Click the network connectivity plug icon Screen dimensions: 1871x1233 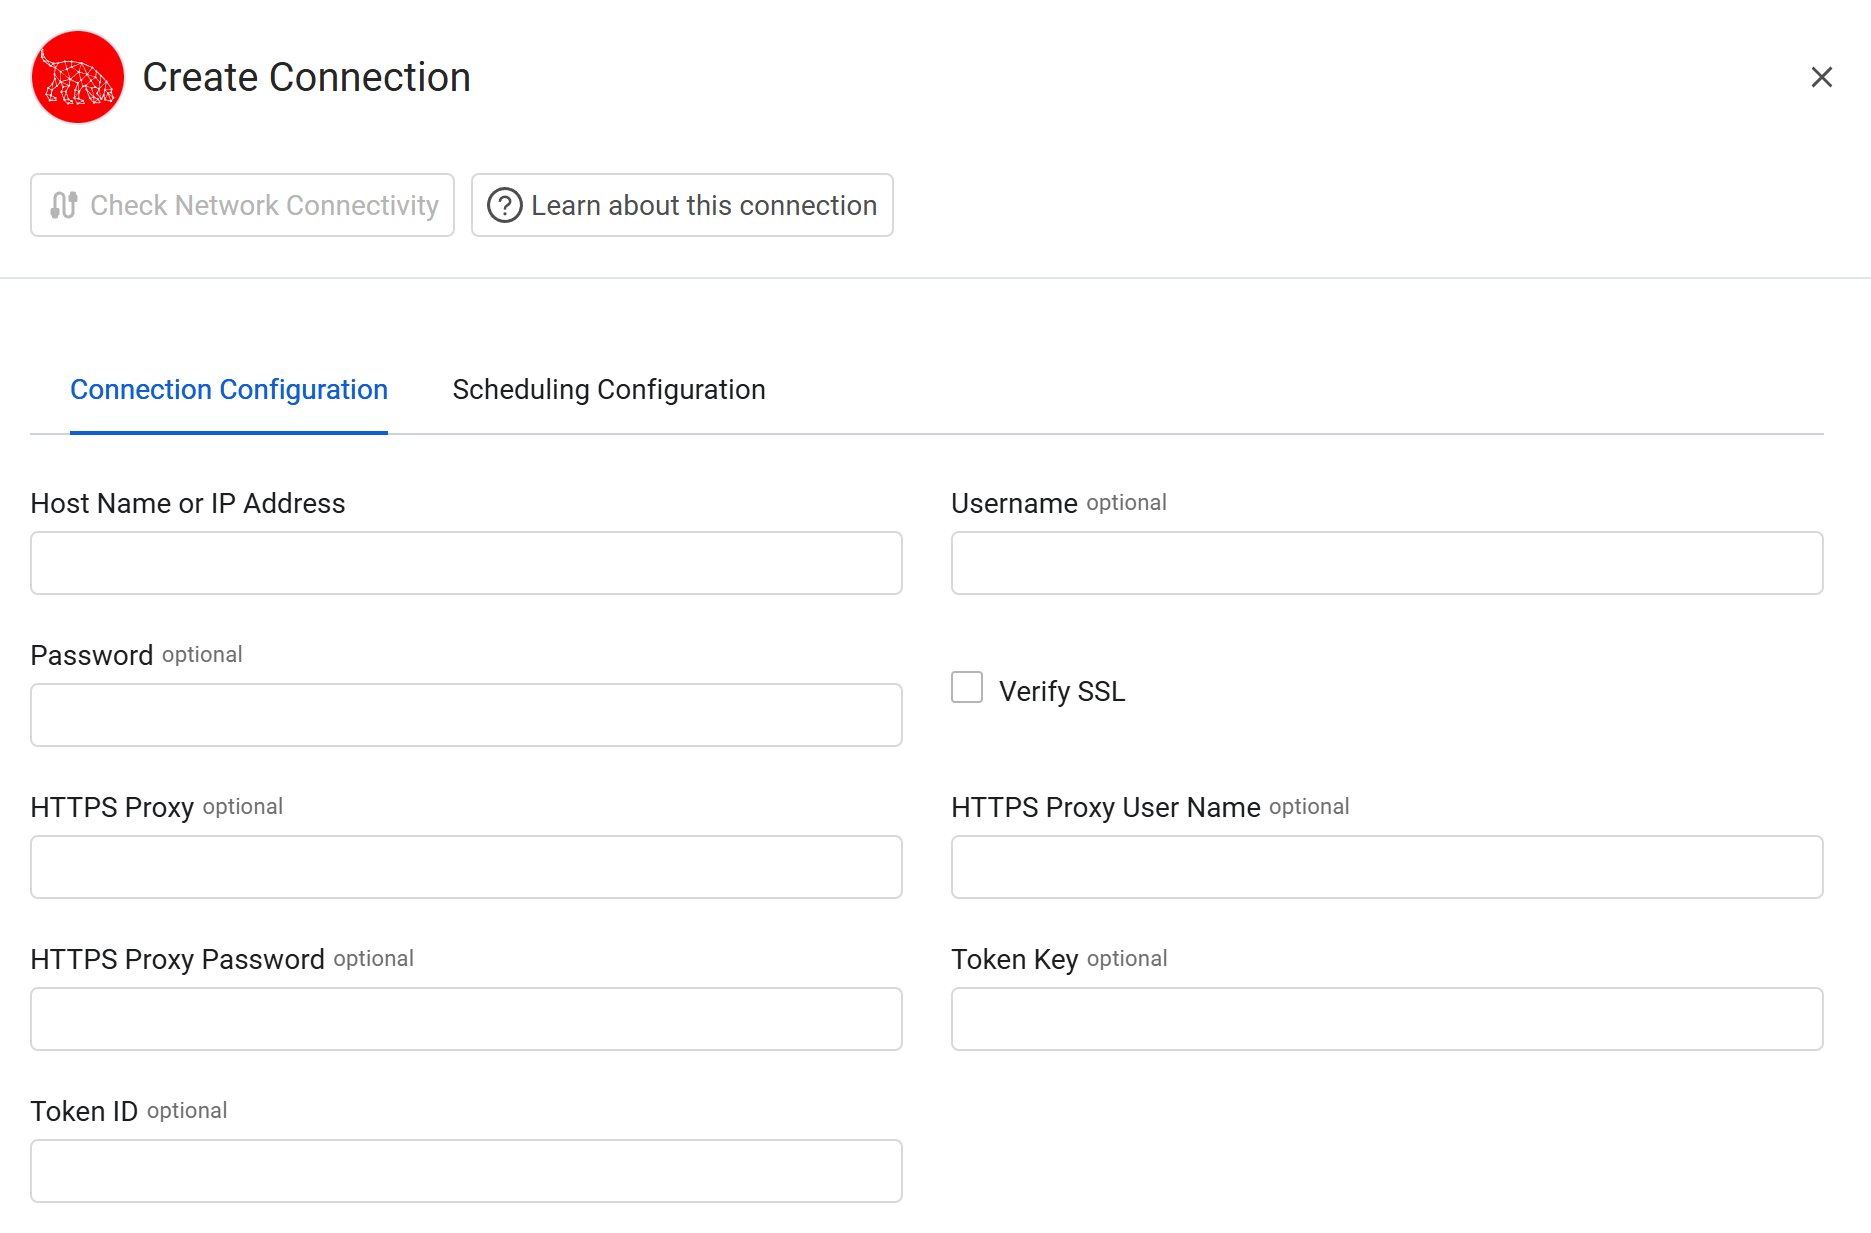[64, 205]
